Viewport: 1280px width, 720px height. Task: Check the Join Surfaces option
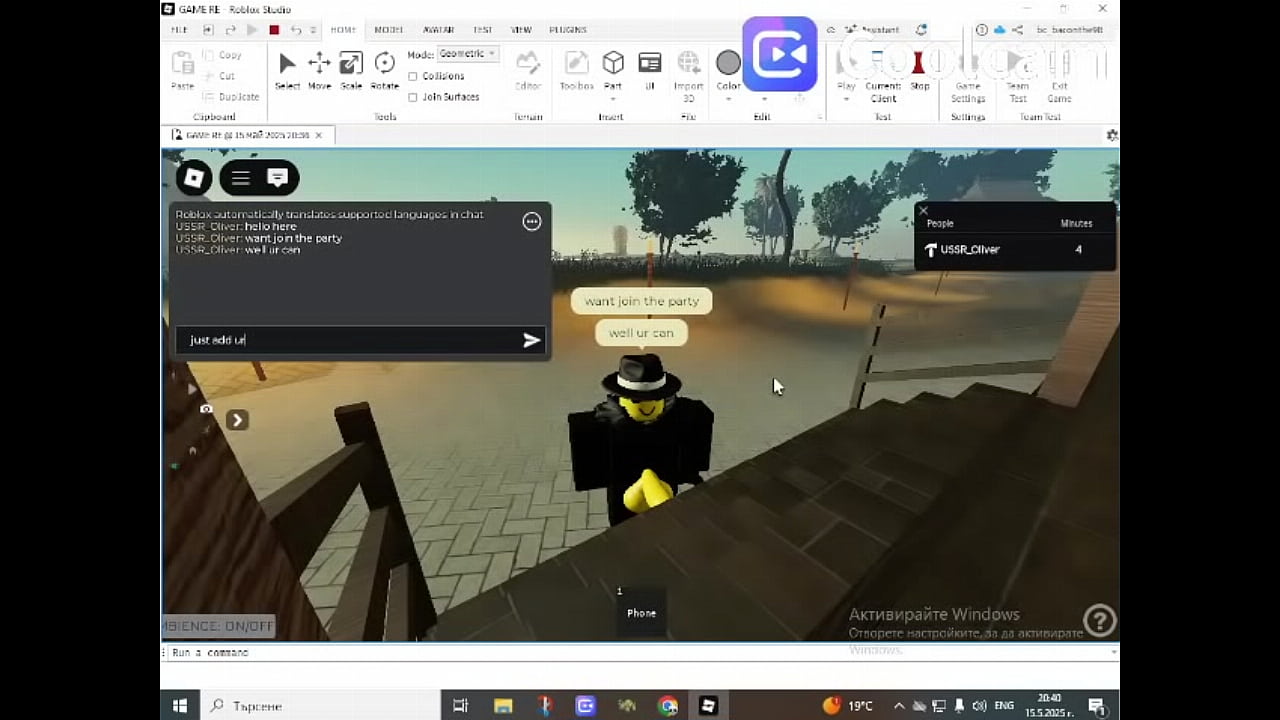pyautogui.click(x=413, y=97)
